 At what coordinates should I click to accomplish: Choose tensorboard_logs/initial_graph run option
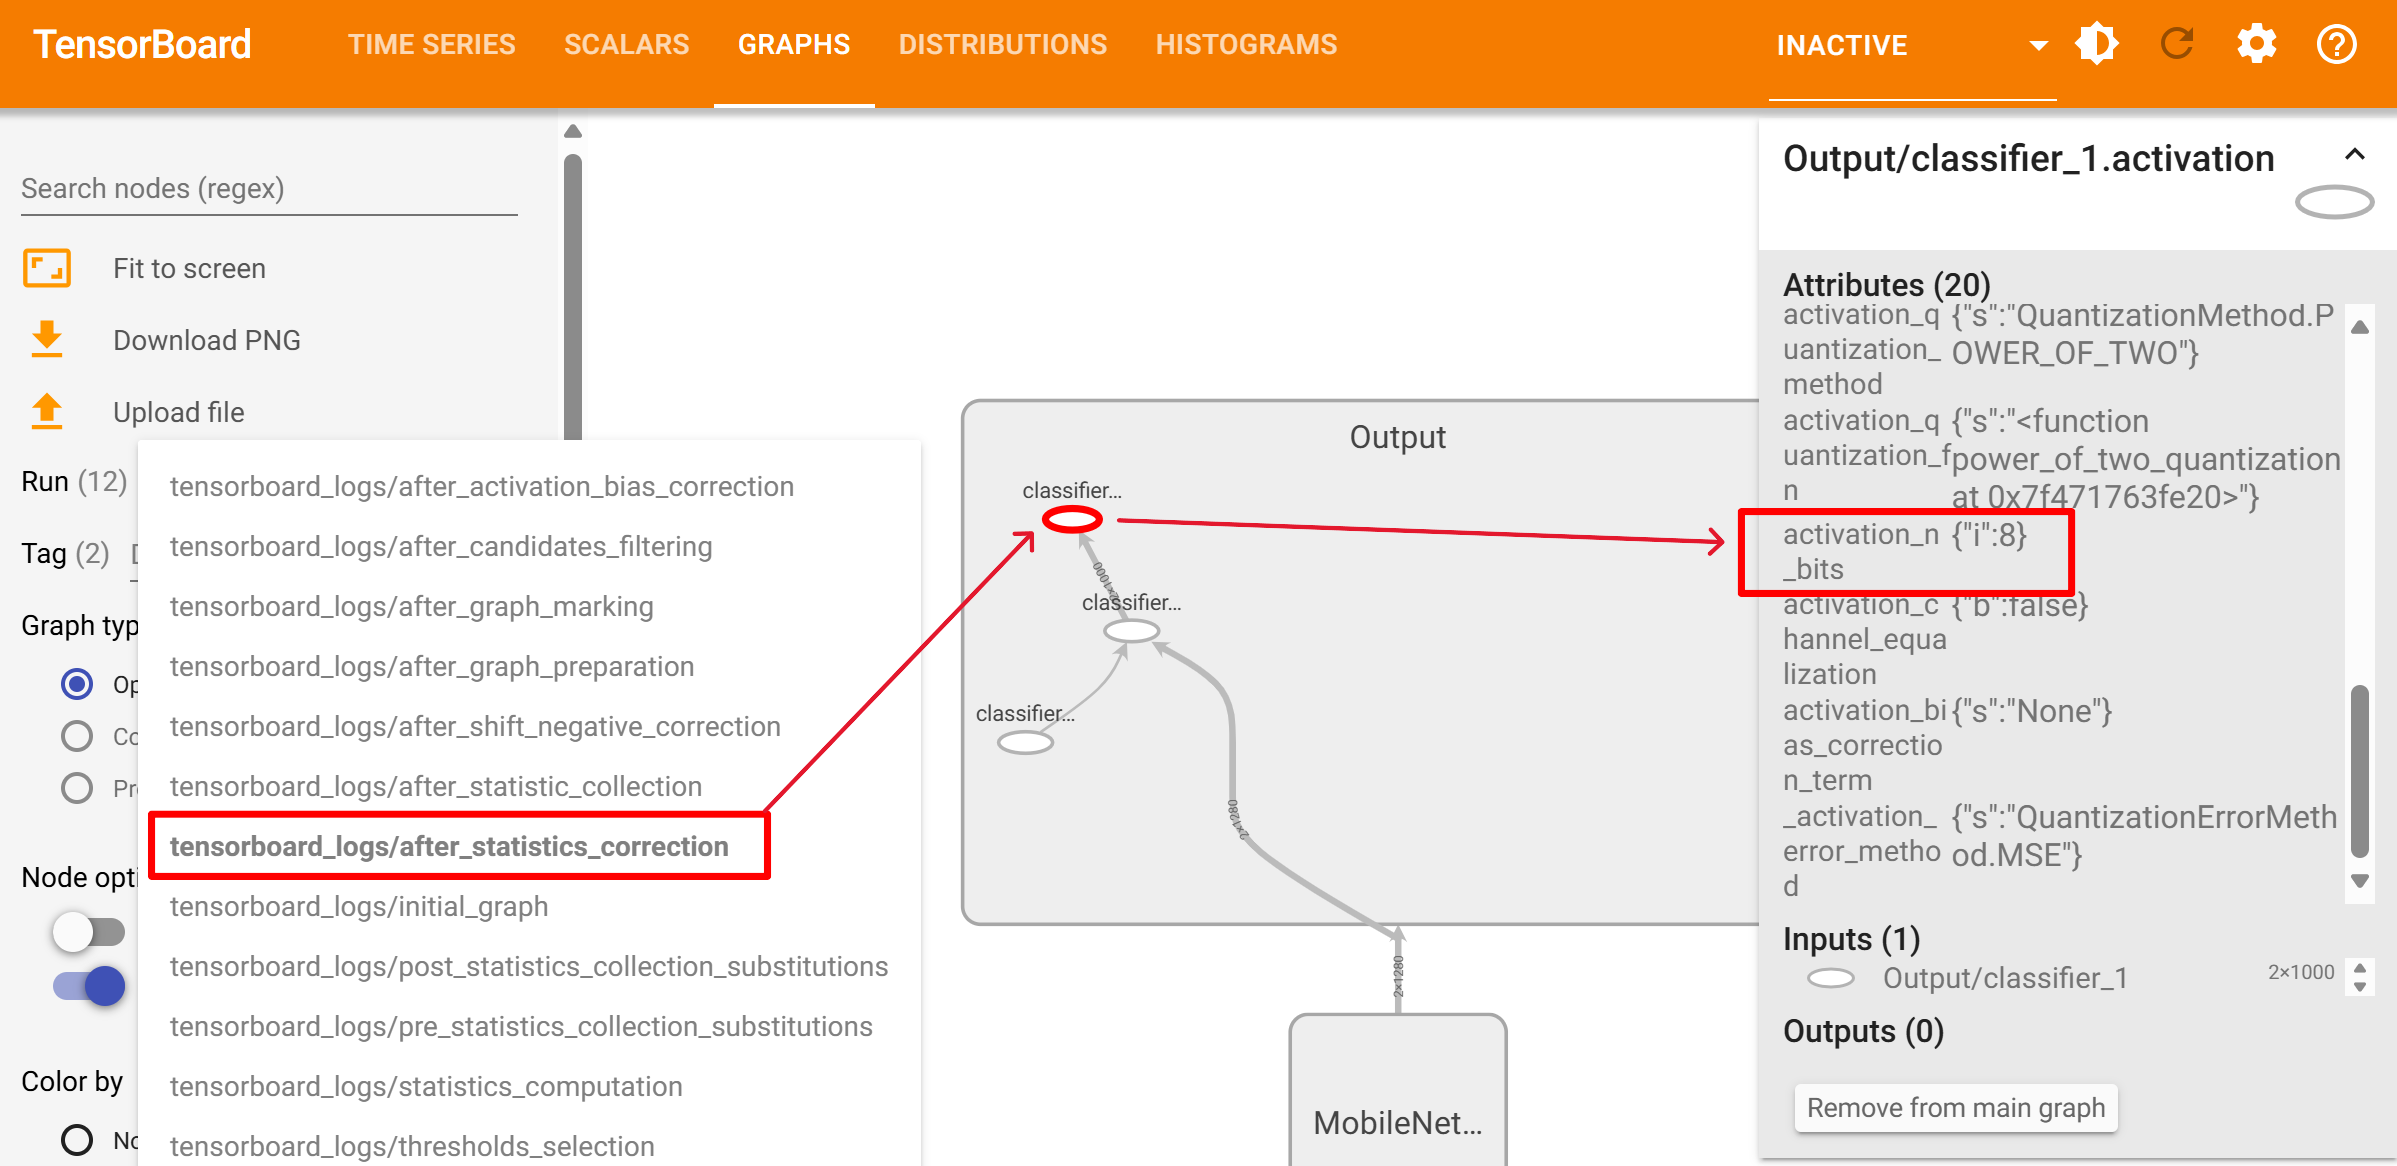tap(359, 906)
